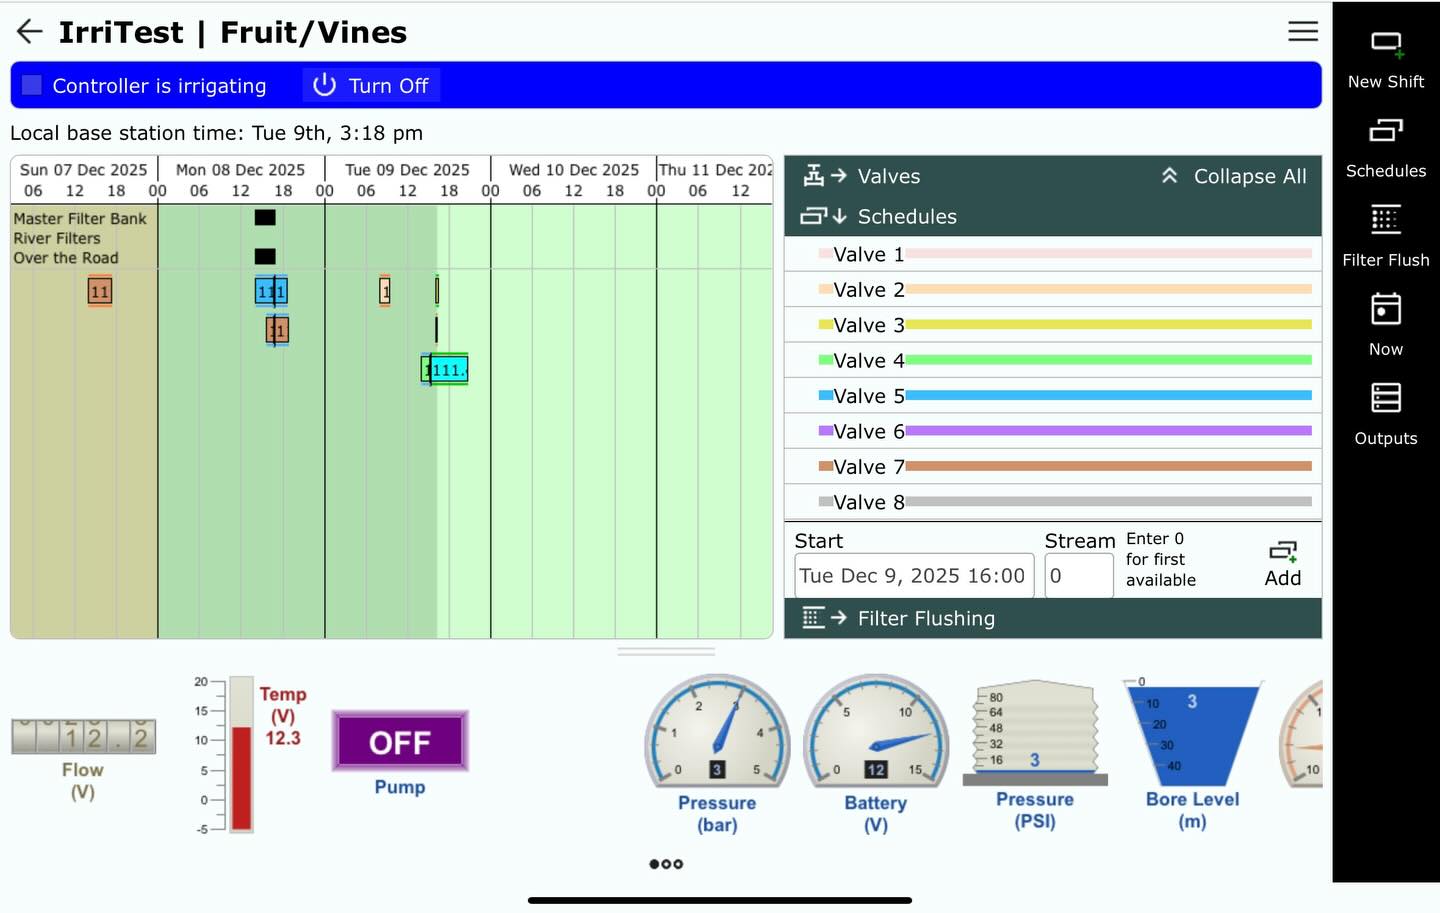Open the Temp (V) thermometer gauge
The image size is (1440, 913).
coord(250,755)
